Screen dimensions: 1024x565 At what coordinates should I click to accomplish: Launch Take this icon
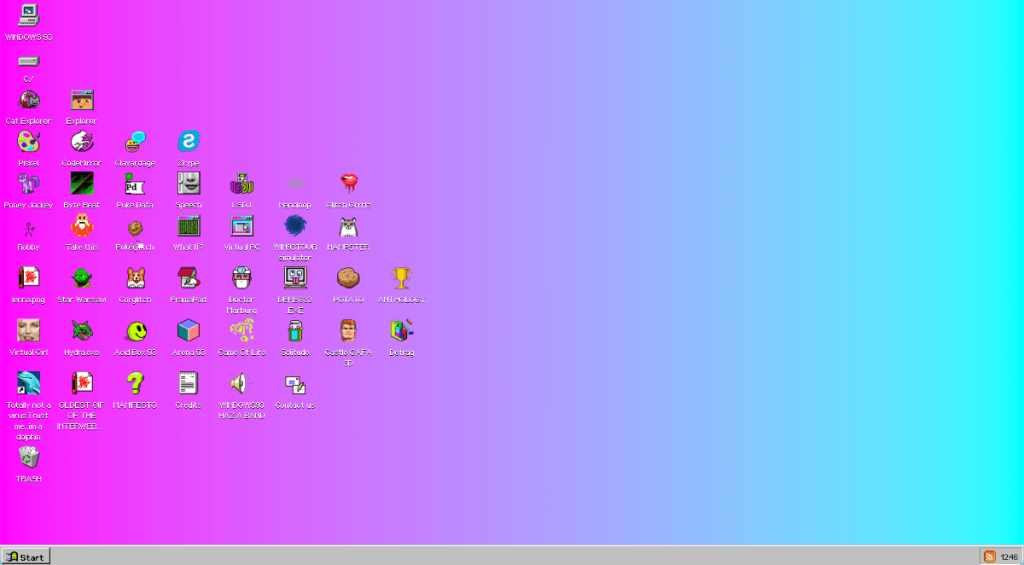[82, 226]
